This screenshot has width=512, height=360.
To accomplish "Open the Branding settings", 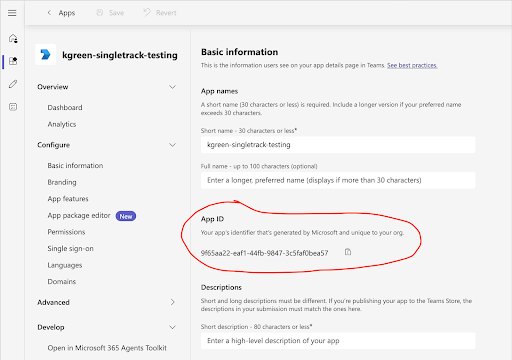I will 62,182.
